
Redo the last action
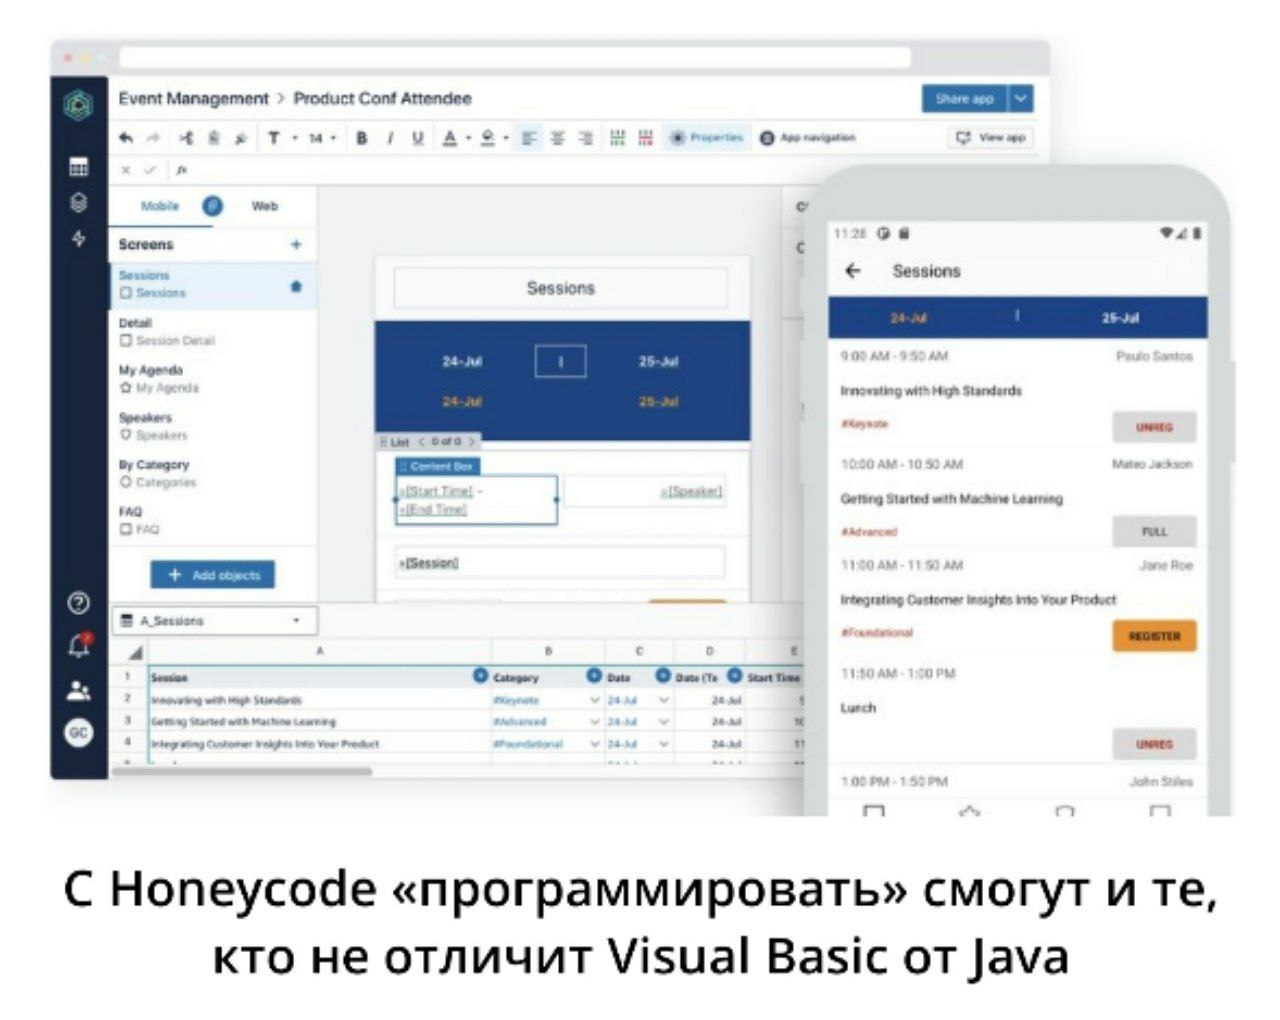152,138
